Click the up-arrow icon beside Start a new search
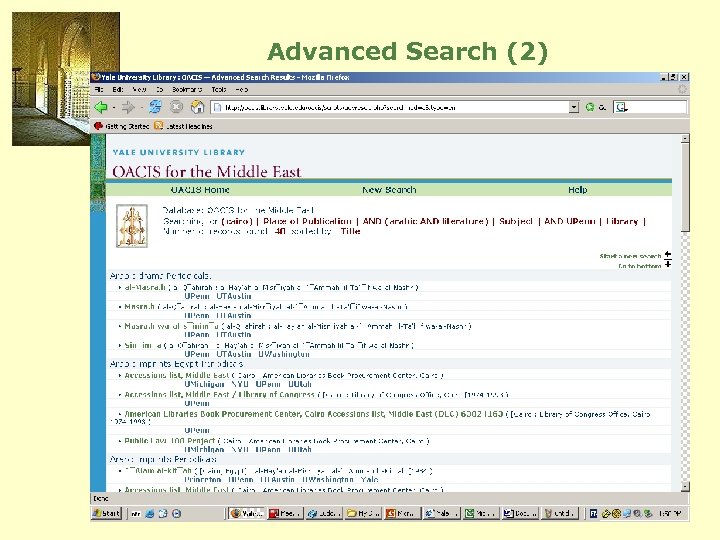The width and height of the screenshot is (720, 540). [x=668, y=255]
